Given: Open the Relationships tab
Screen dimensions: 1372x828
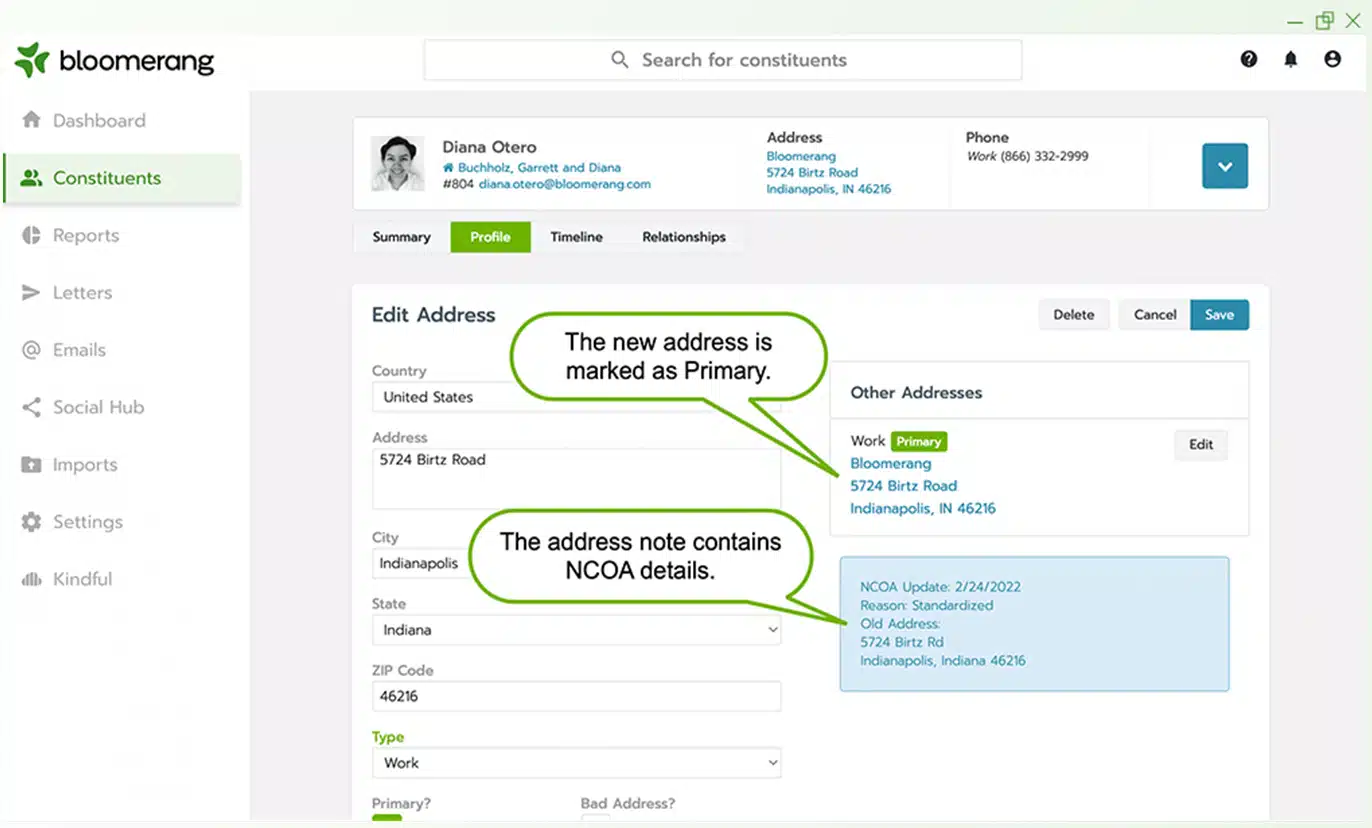Looking at the screenshot, I should pyautogui.click(x=684, y=237).
